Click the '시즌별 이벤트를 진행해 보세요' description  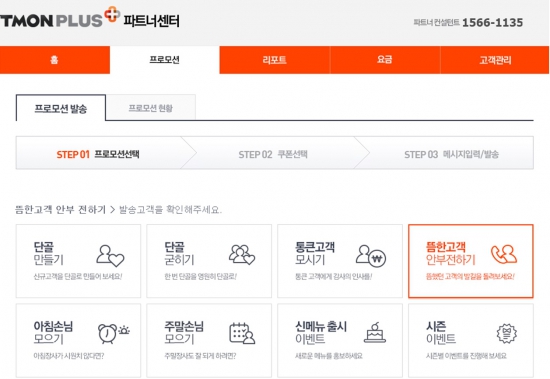point(466,356)
